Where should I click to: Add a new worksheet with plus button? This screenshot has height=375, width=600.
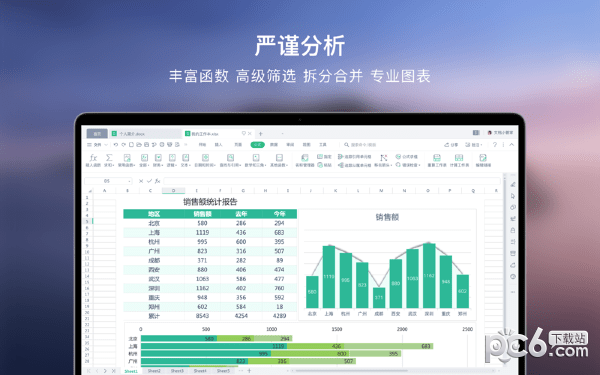[x=249, y=370]
